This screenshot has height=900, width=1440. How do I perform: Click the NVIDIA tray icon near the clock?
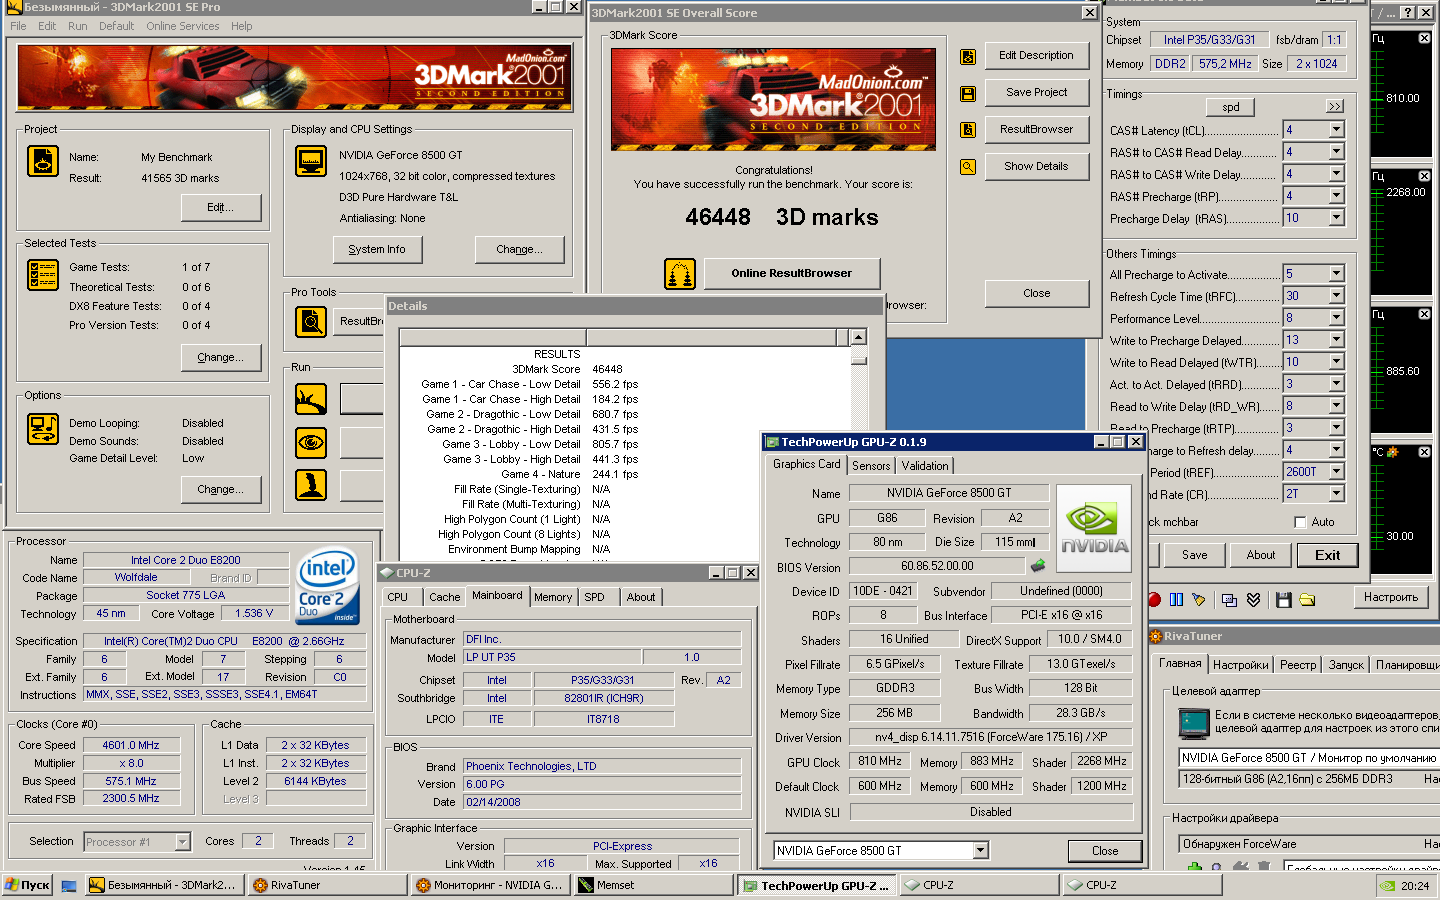1387,885
